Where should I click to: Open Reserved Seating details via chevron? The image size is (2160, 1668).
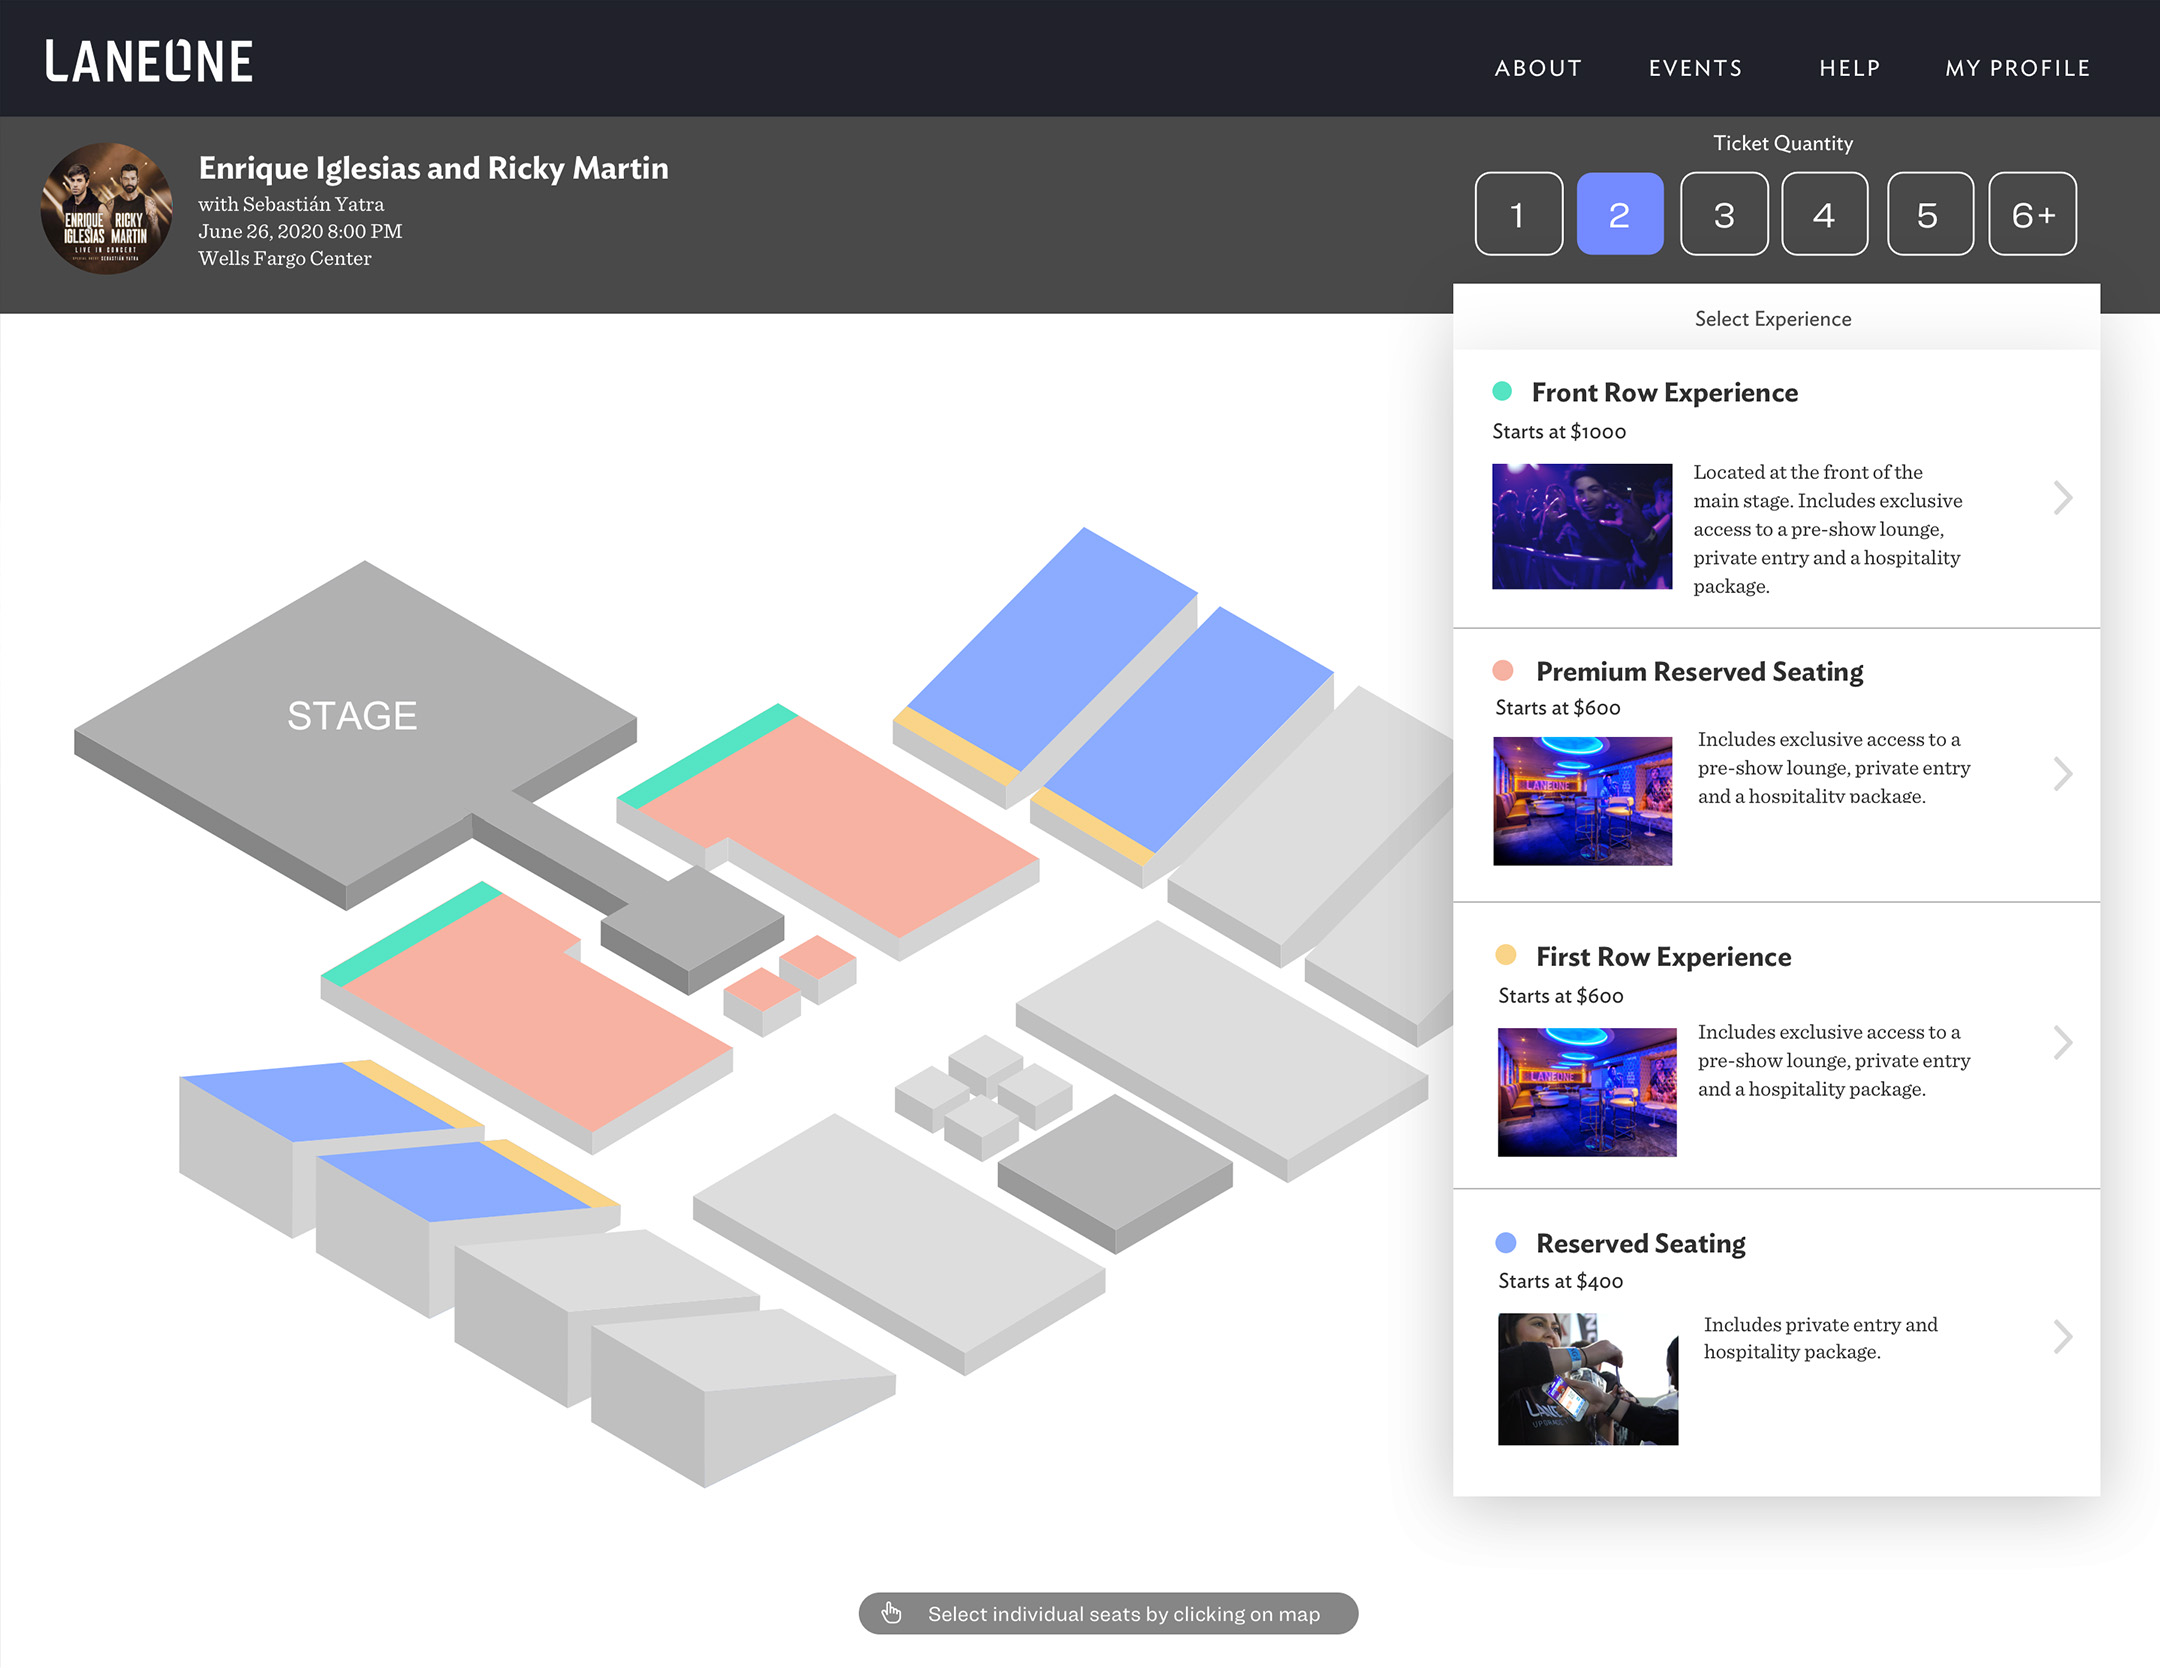point(2062,1336)
